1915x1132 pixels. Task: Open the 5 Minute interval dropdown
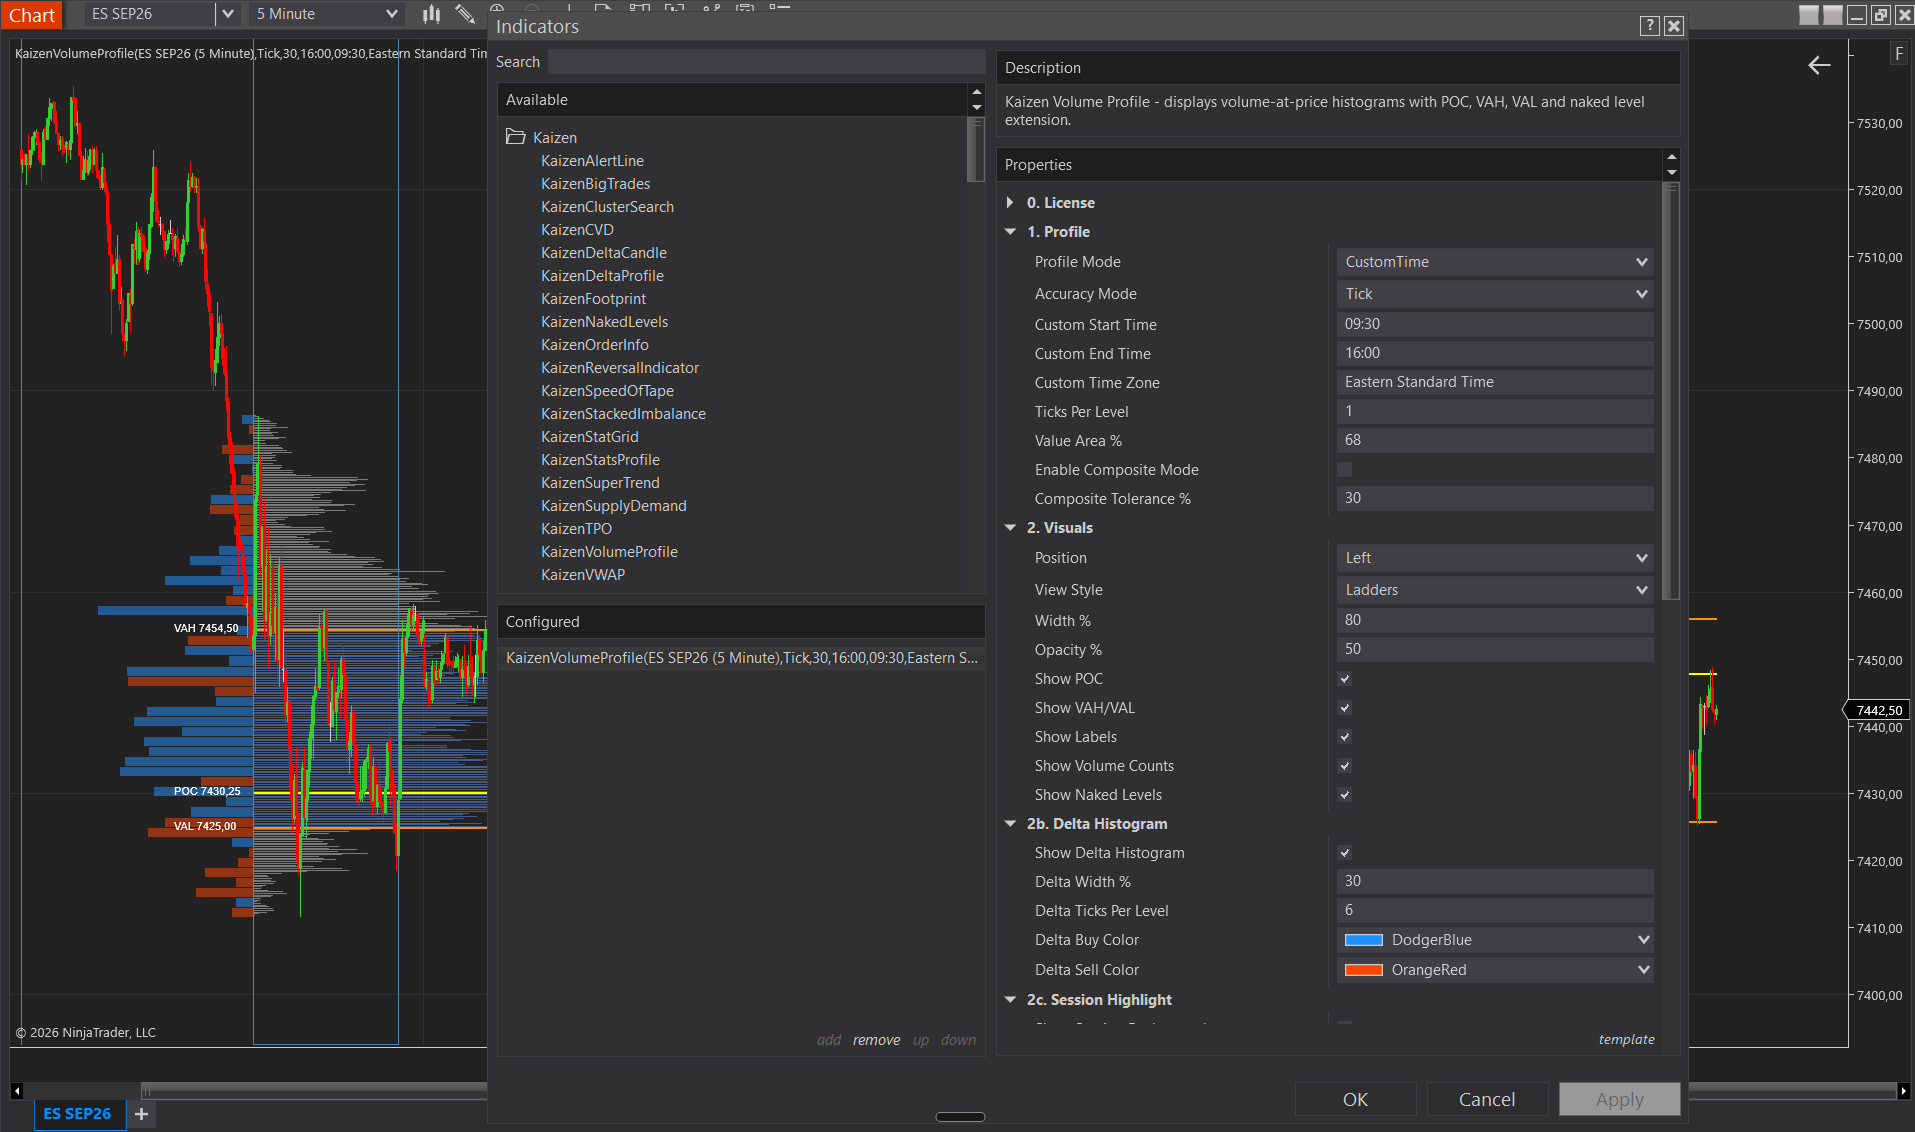pyautogui.click(x=326, y=14)
